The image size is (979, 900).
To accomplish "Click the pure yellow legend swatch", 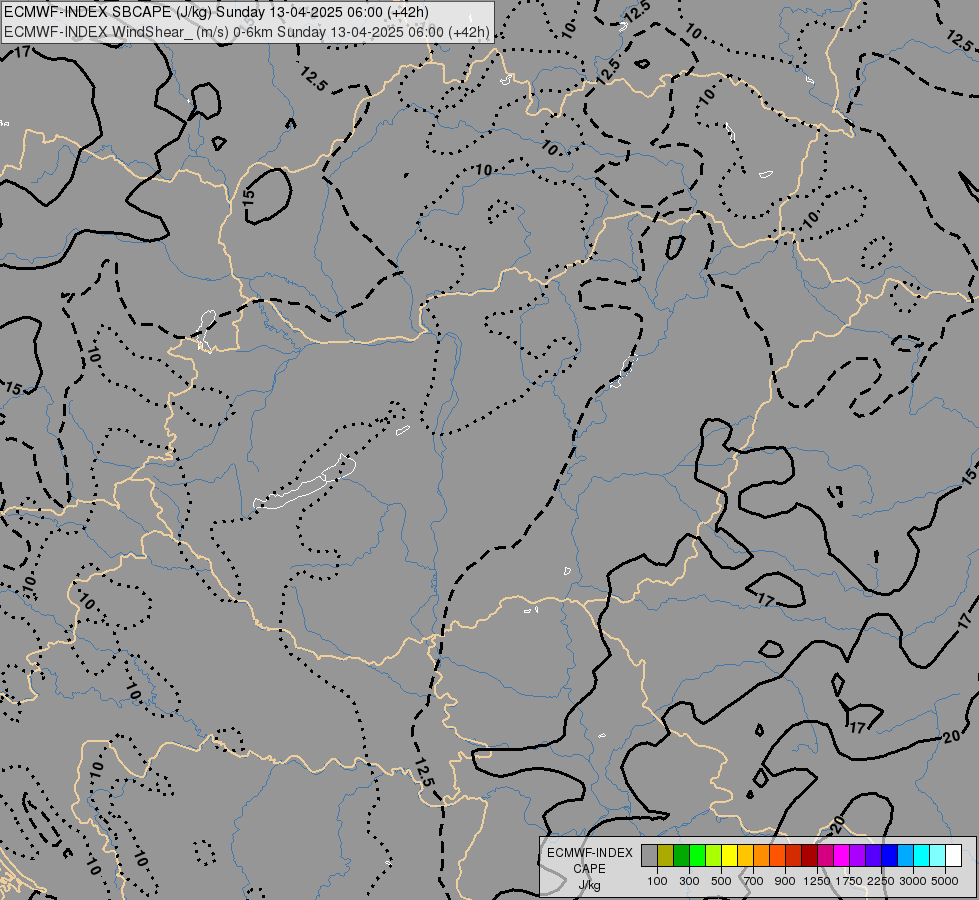I will [729, 856].
